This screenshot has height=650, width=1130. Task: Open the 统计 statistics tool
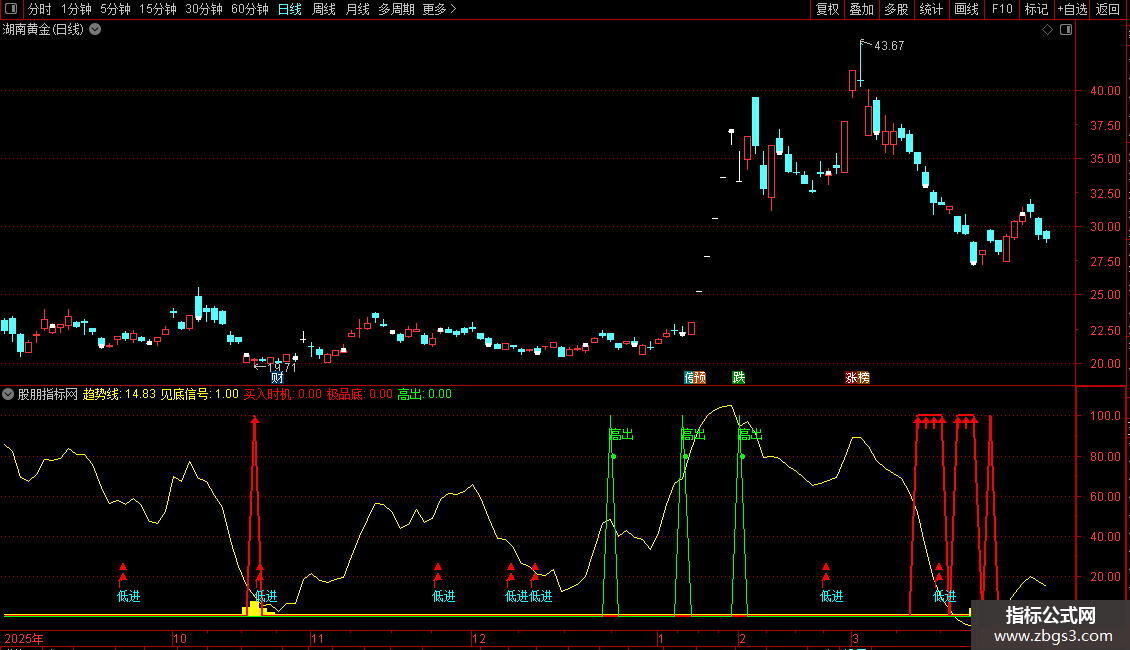[x=931, y=9]
